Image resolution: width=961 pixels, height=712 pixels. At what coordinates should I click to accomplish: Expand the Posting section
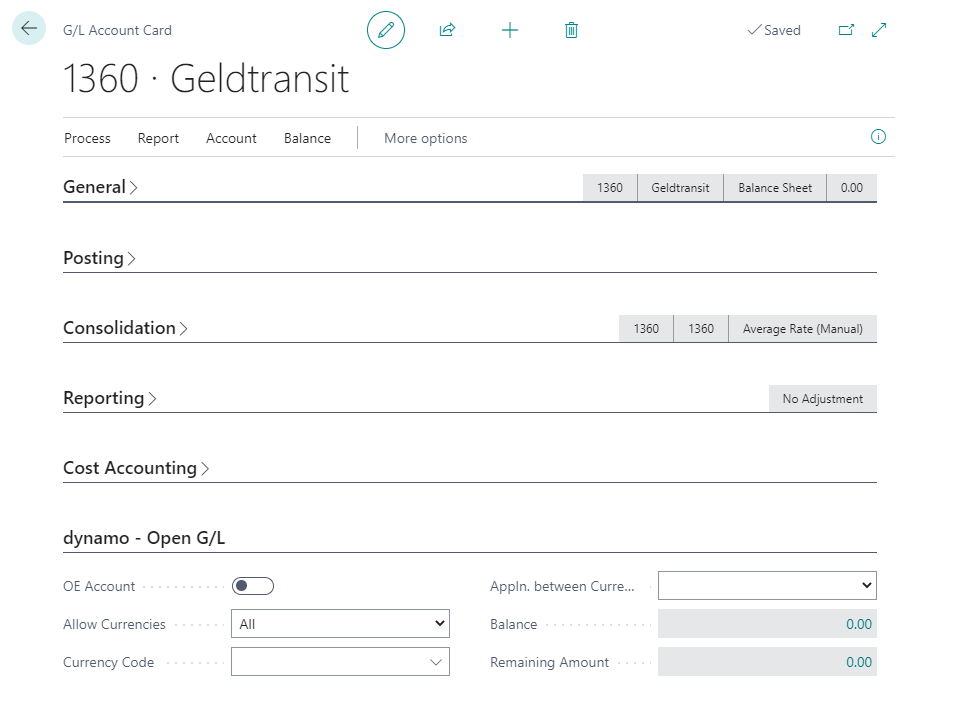tap(99, 258)
